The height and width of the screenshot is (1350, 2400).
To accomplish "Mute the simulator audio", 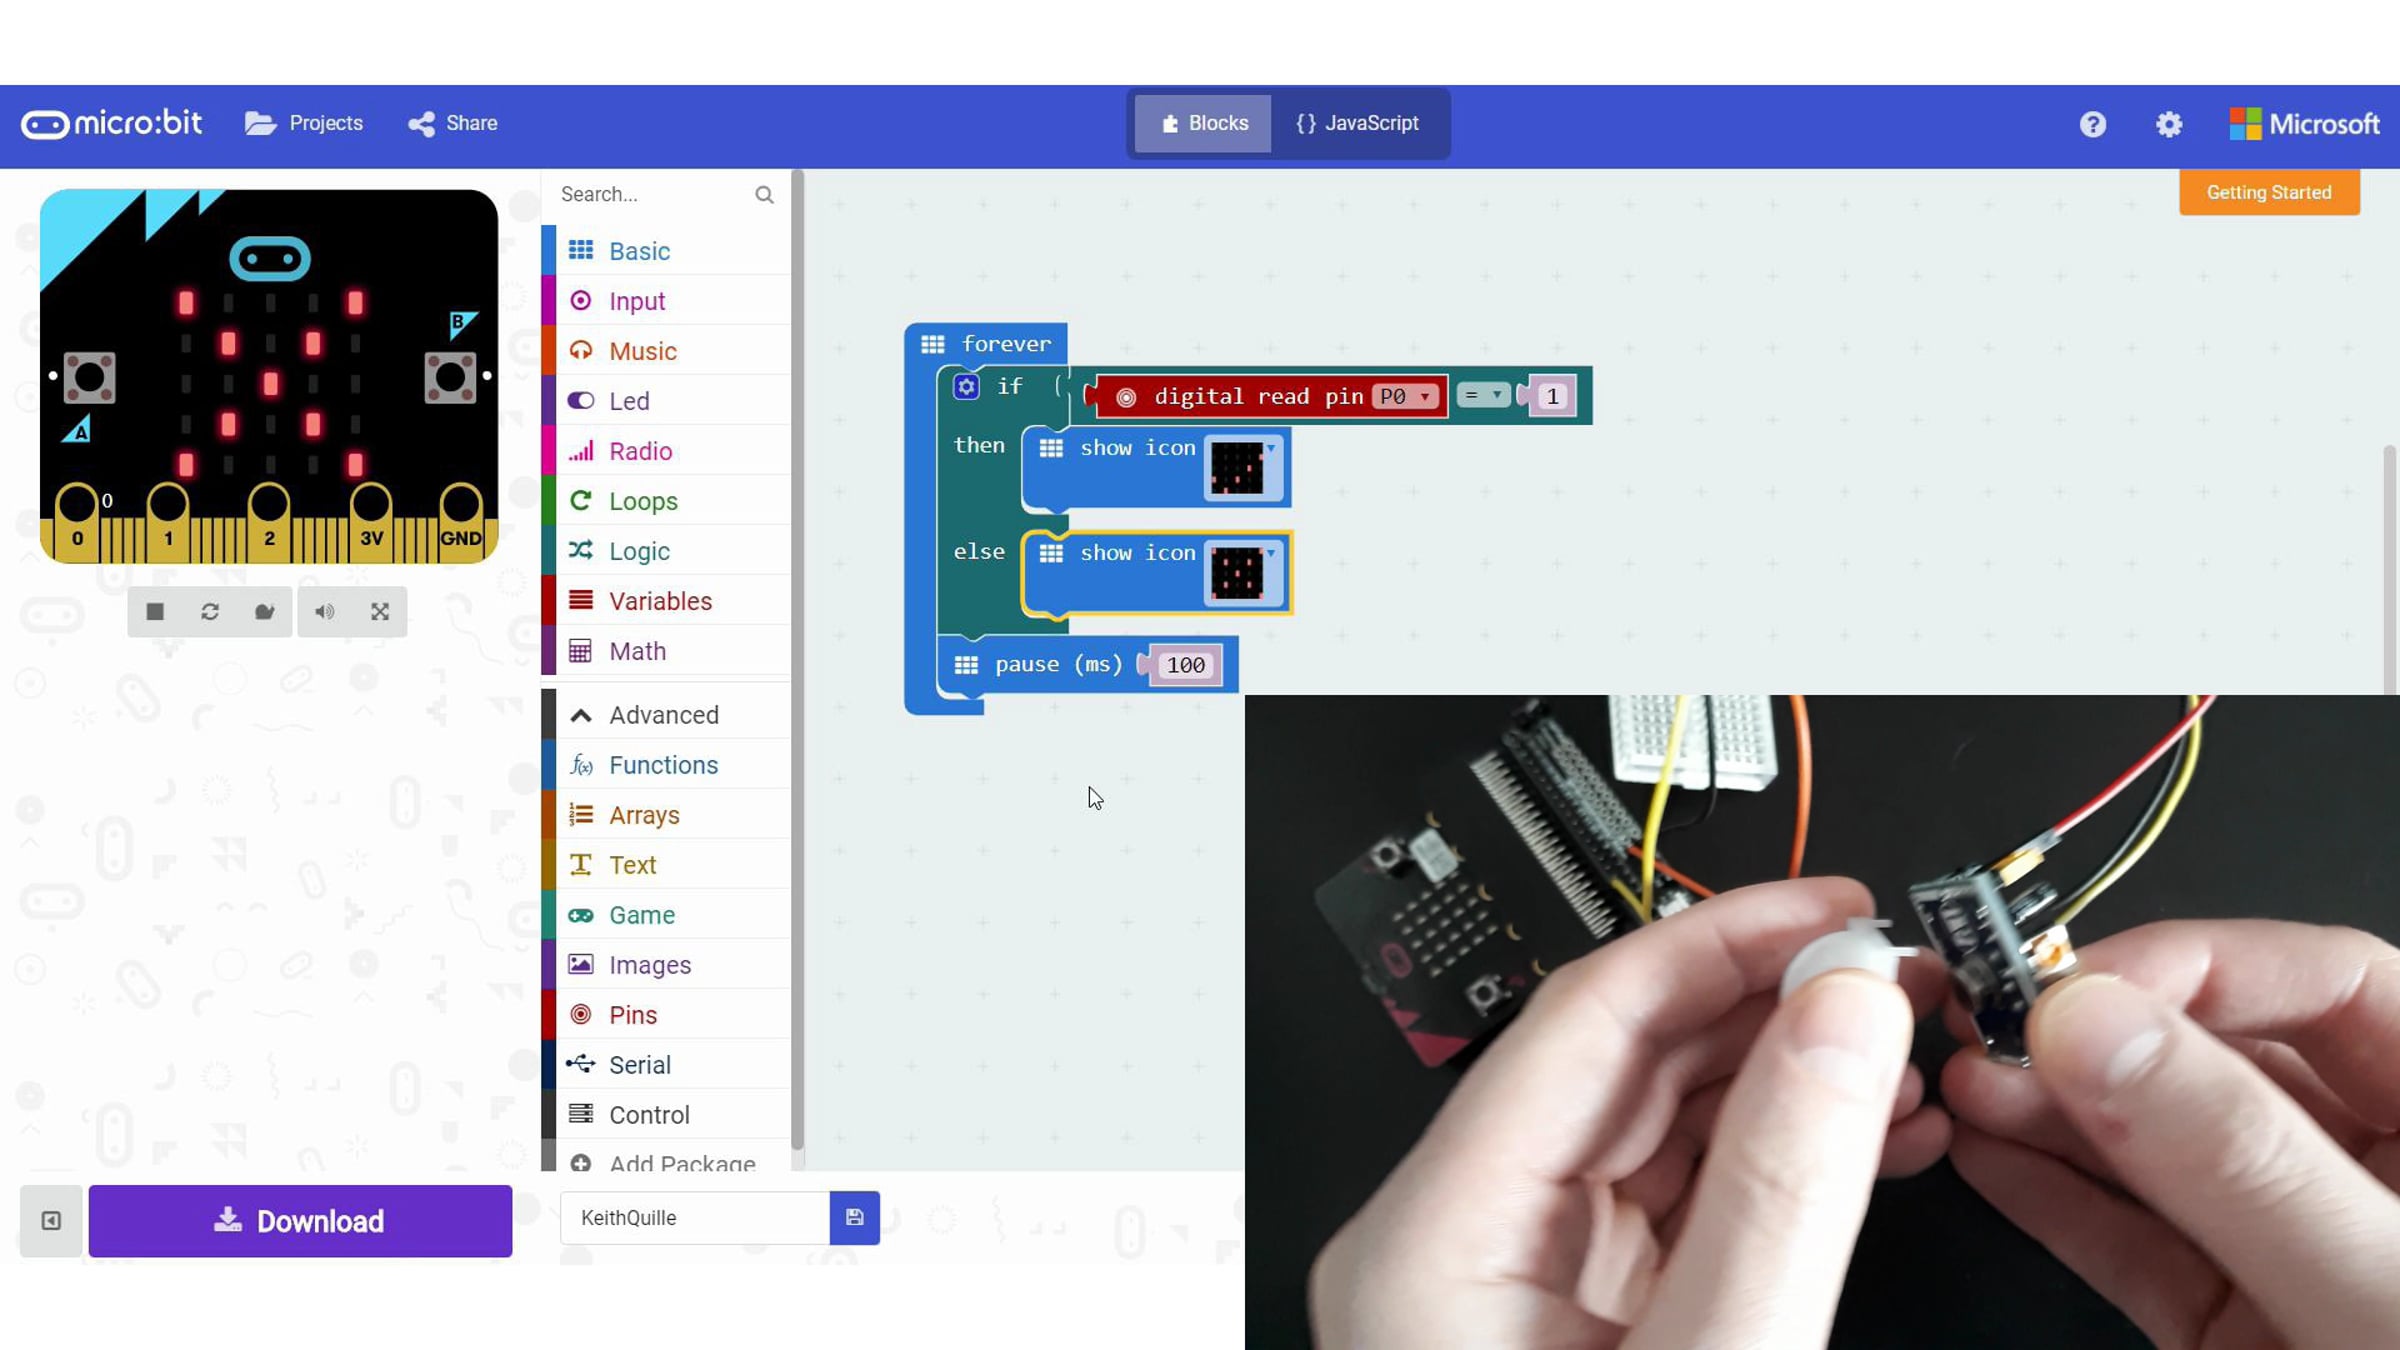I will click(325, 611).
